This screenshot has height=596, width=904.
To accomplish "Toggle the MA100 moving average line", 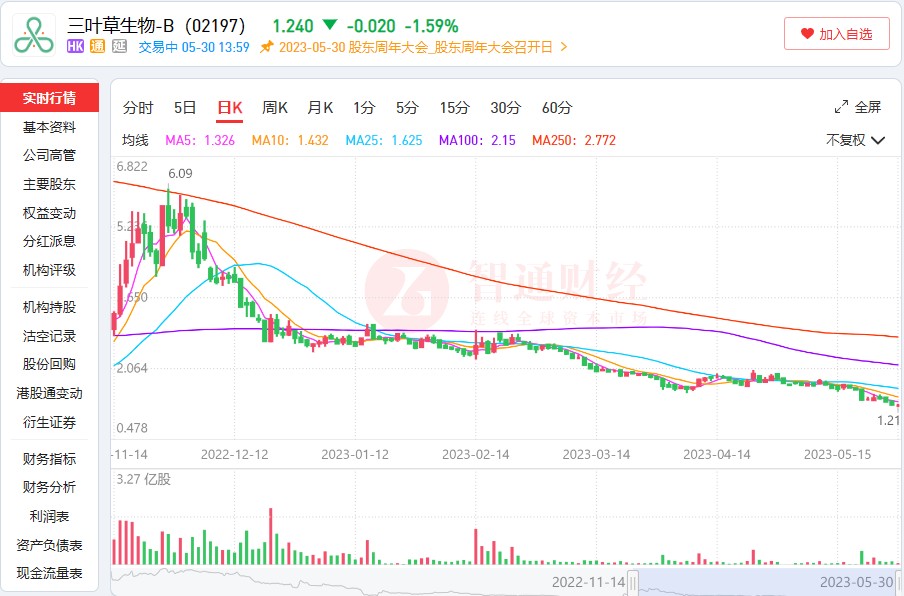I will (x=477, y=141).
